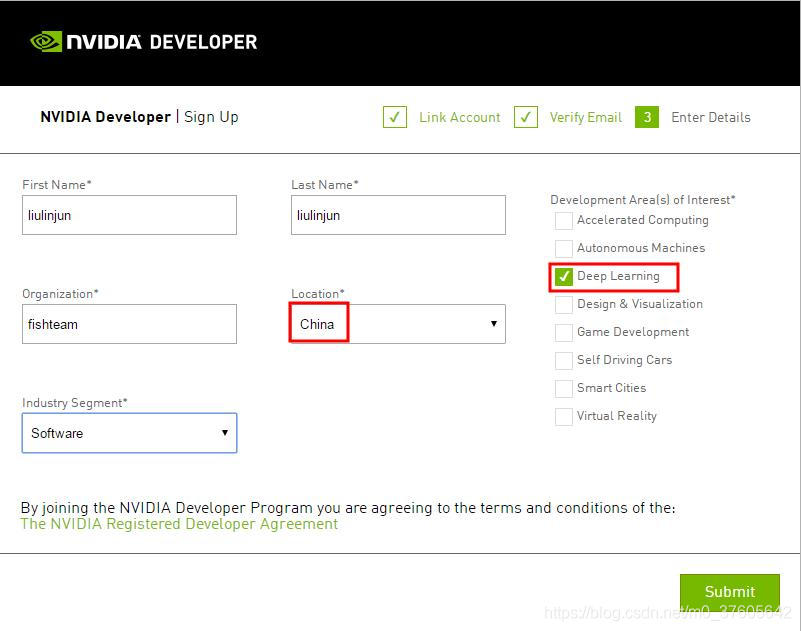Go to the Link Account step
Screen dimensions: 801x631
pos(460,118)
